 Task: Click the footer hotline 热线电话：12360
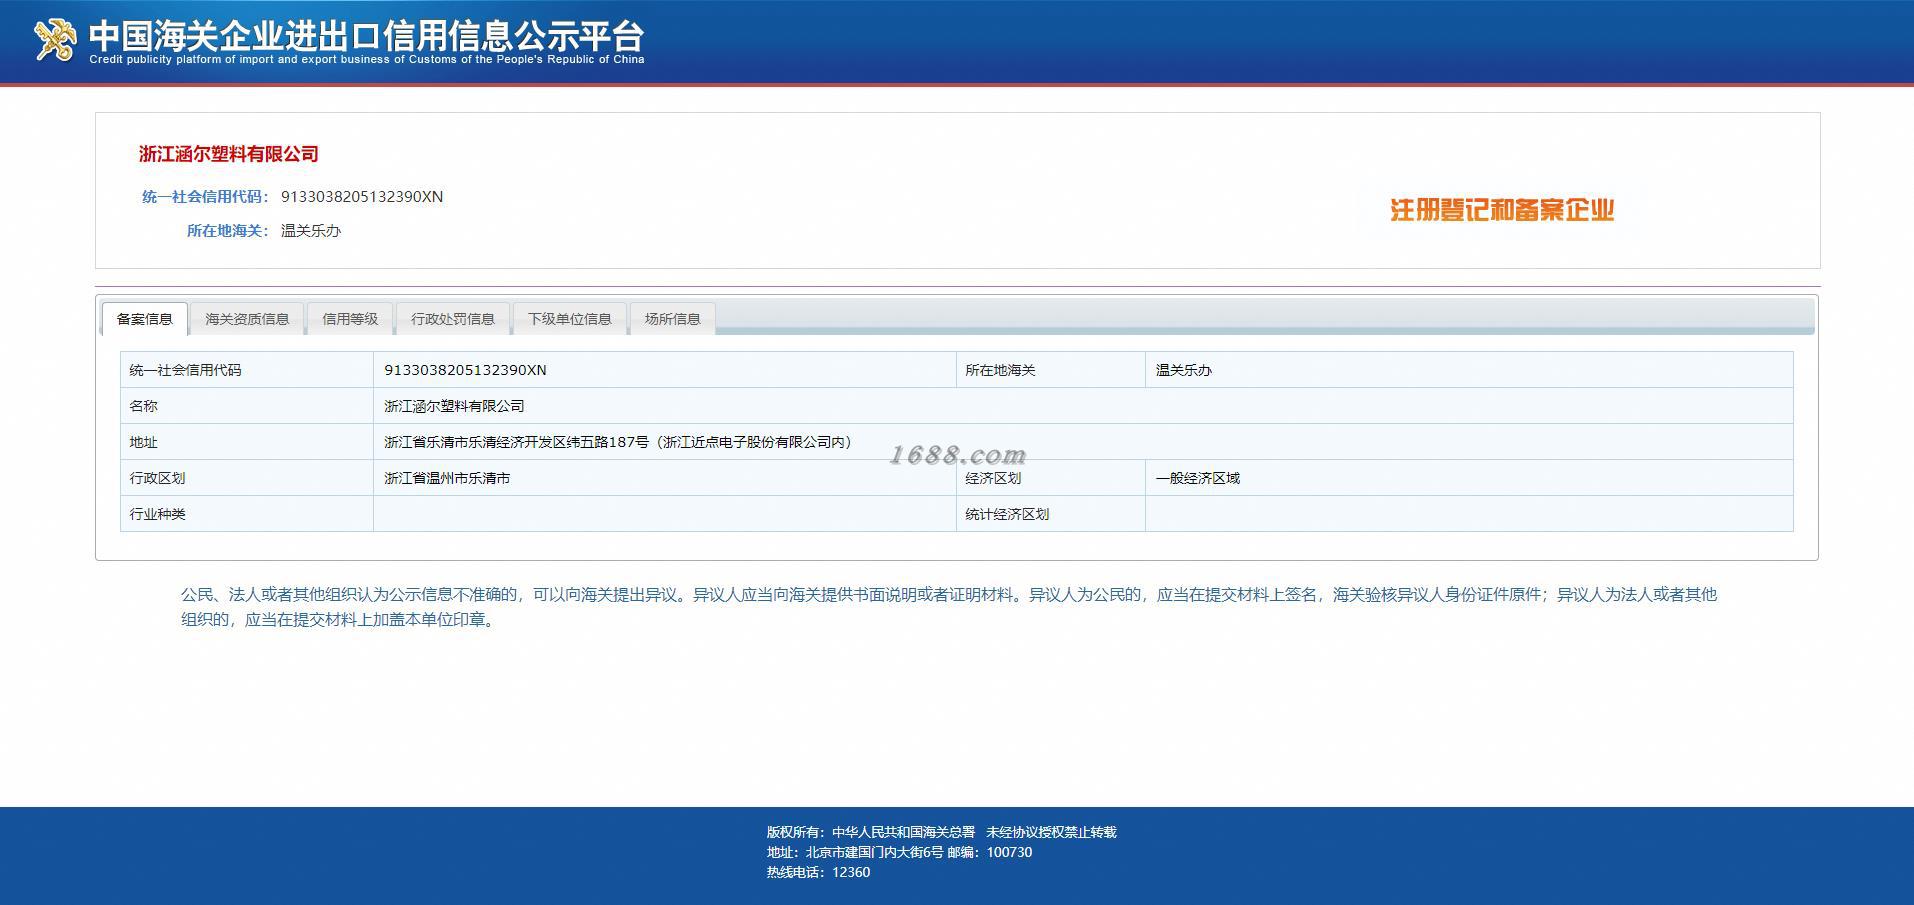[818, 872]
